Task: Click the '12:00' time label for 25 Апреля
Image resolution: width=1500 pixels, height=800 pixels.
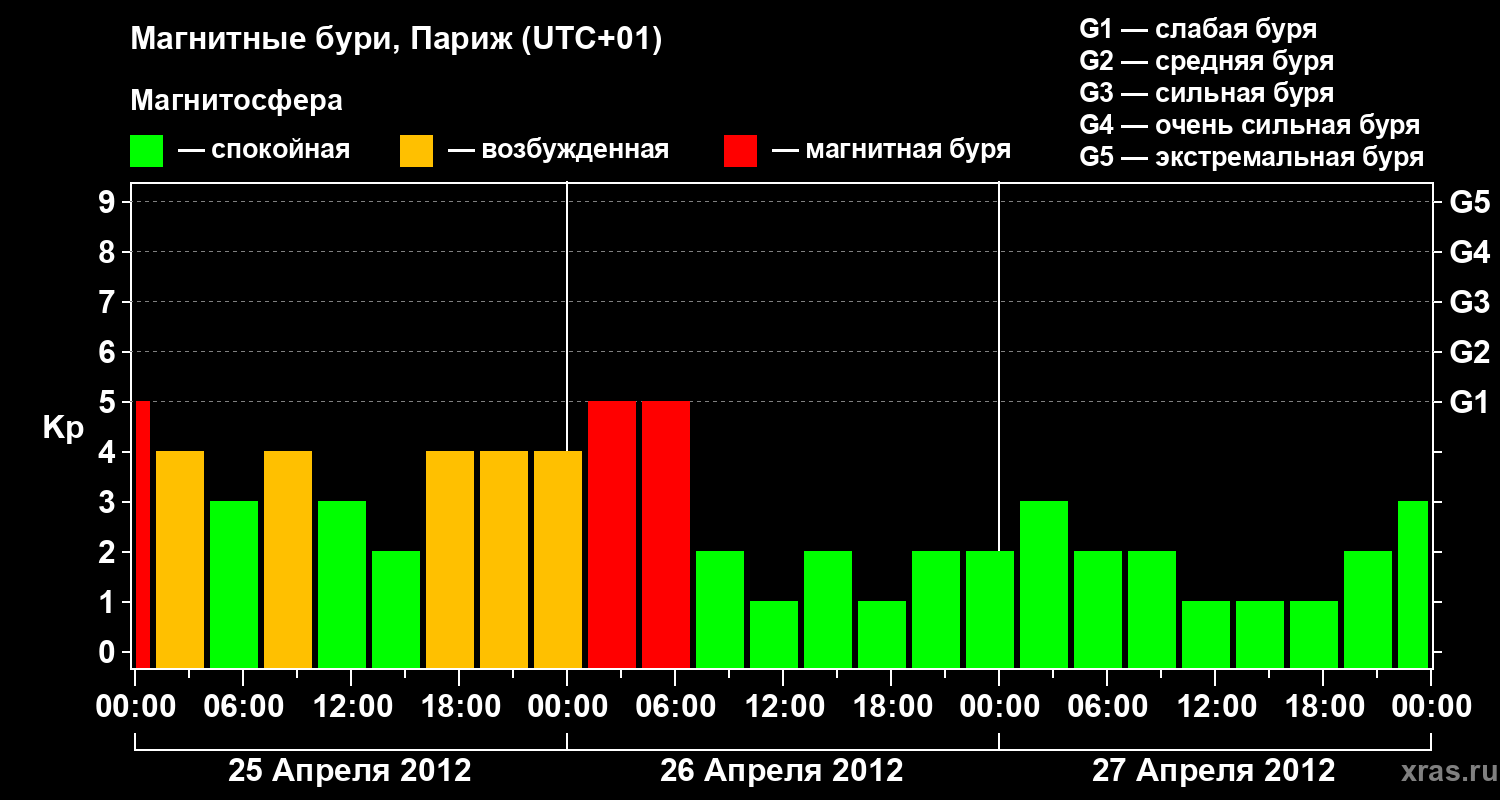Action: [351, 707]
